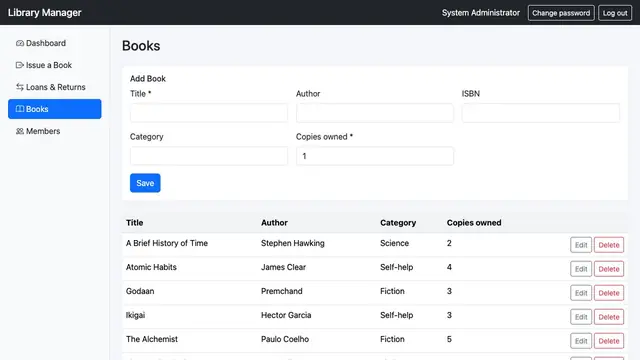
Task: Click the Copies owned column header
Action: [474, 223]
